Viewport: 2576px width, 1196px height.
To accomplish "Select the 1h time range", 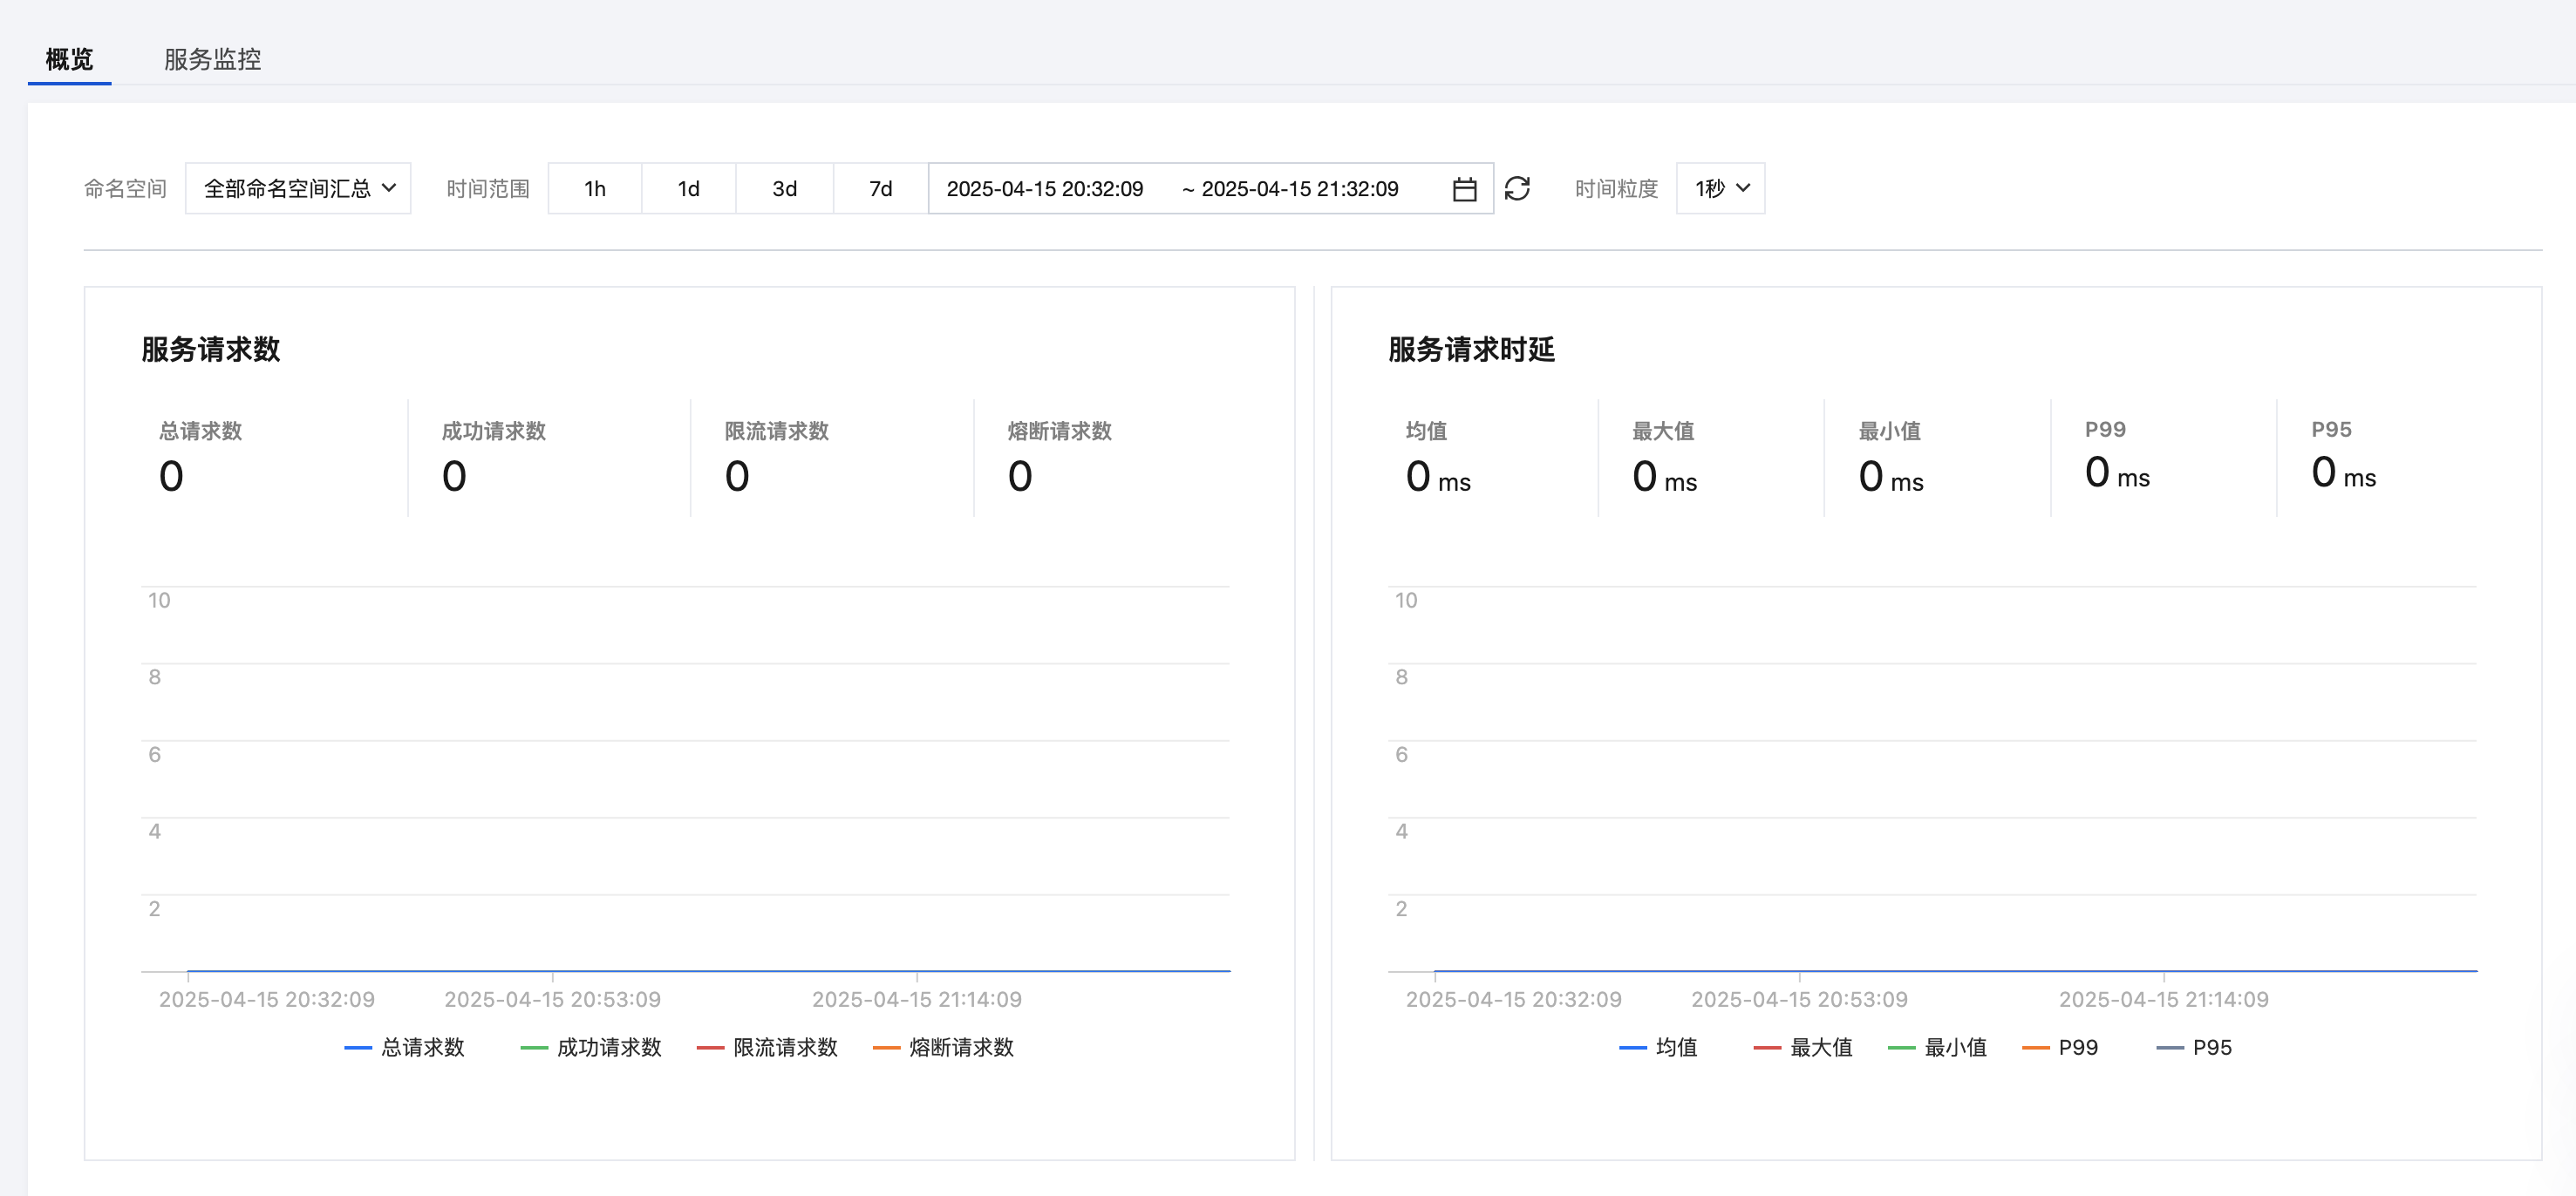I will coord(595,188).
